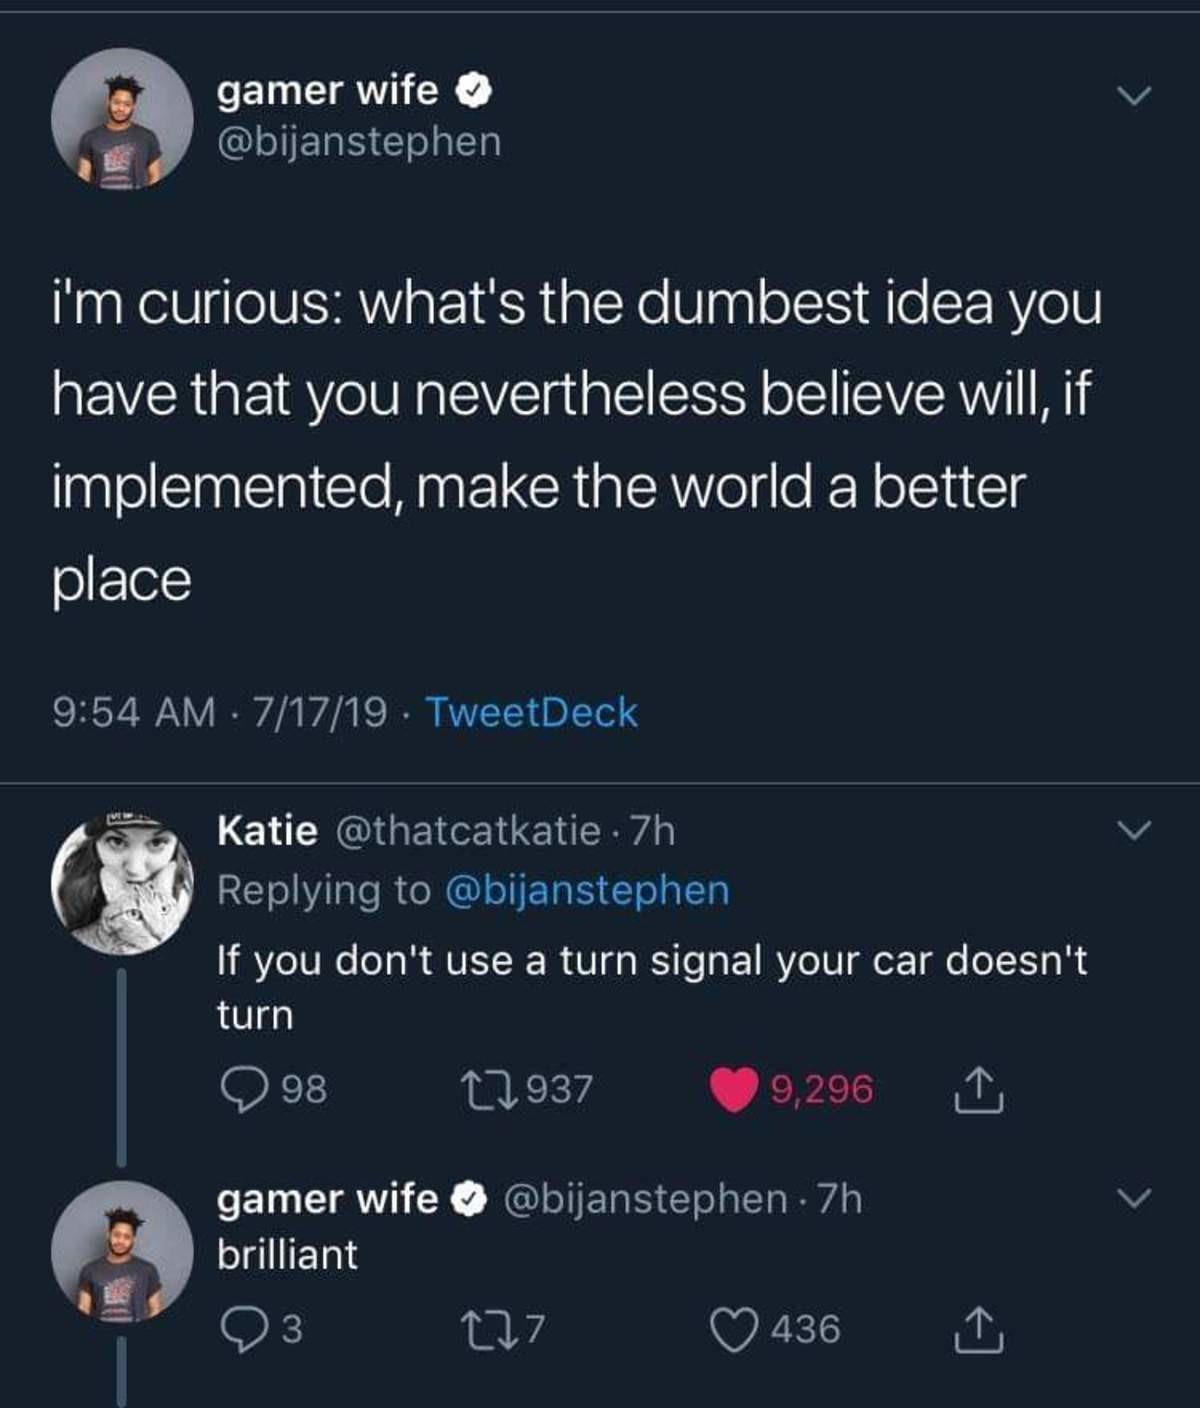View gamer wife's profile picture in main tweet
This screenshot has width=1200, height=1408.
click(122, 118)
